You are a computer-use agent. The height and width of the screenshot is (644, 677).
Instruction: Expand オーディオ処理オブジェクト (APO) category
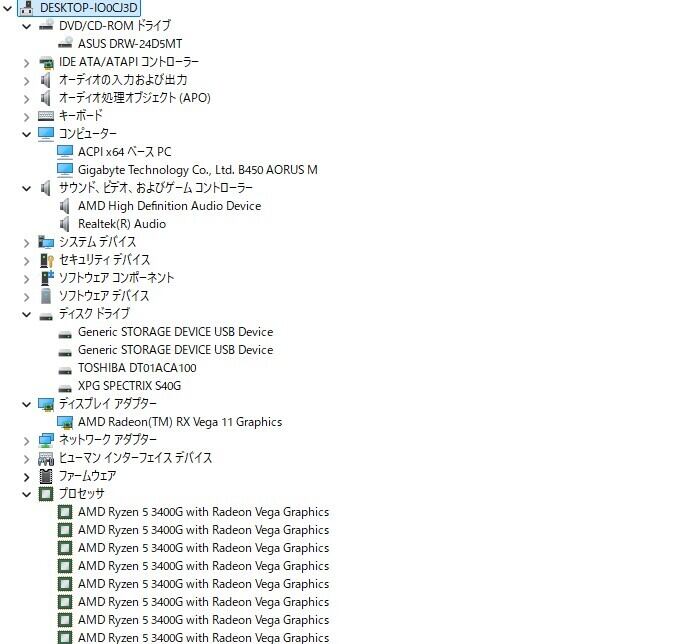(27, 99)
